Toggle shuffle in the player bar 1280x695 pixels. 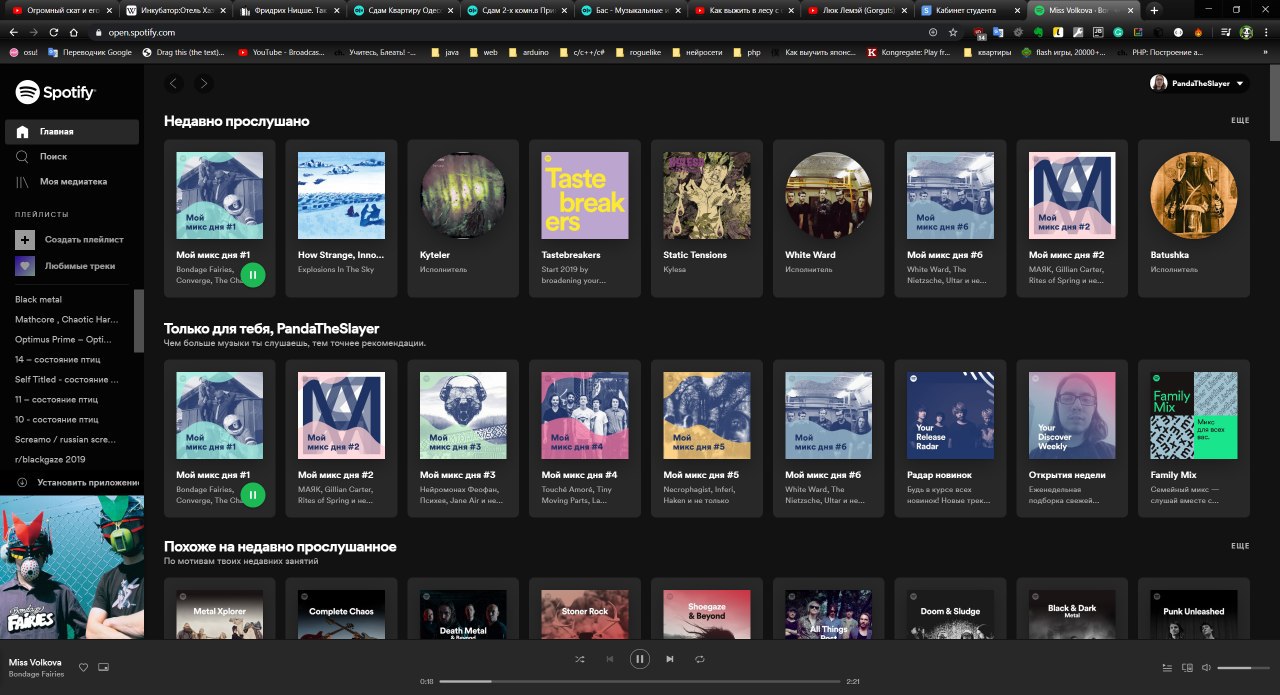pos(580,659)
